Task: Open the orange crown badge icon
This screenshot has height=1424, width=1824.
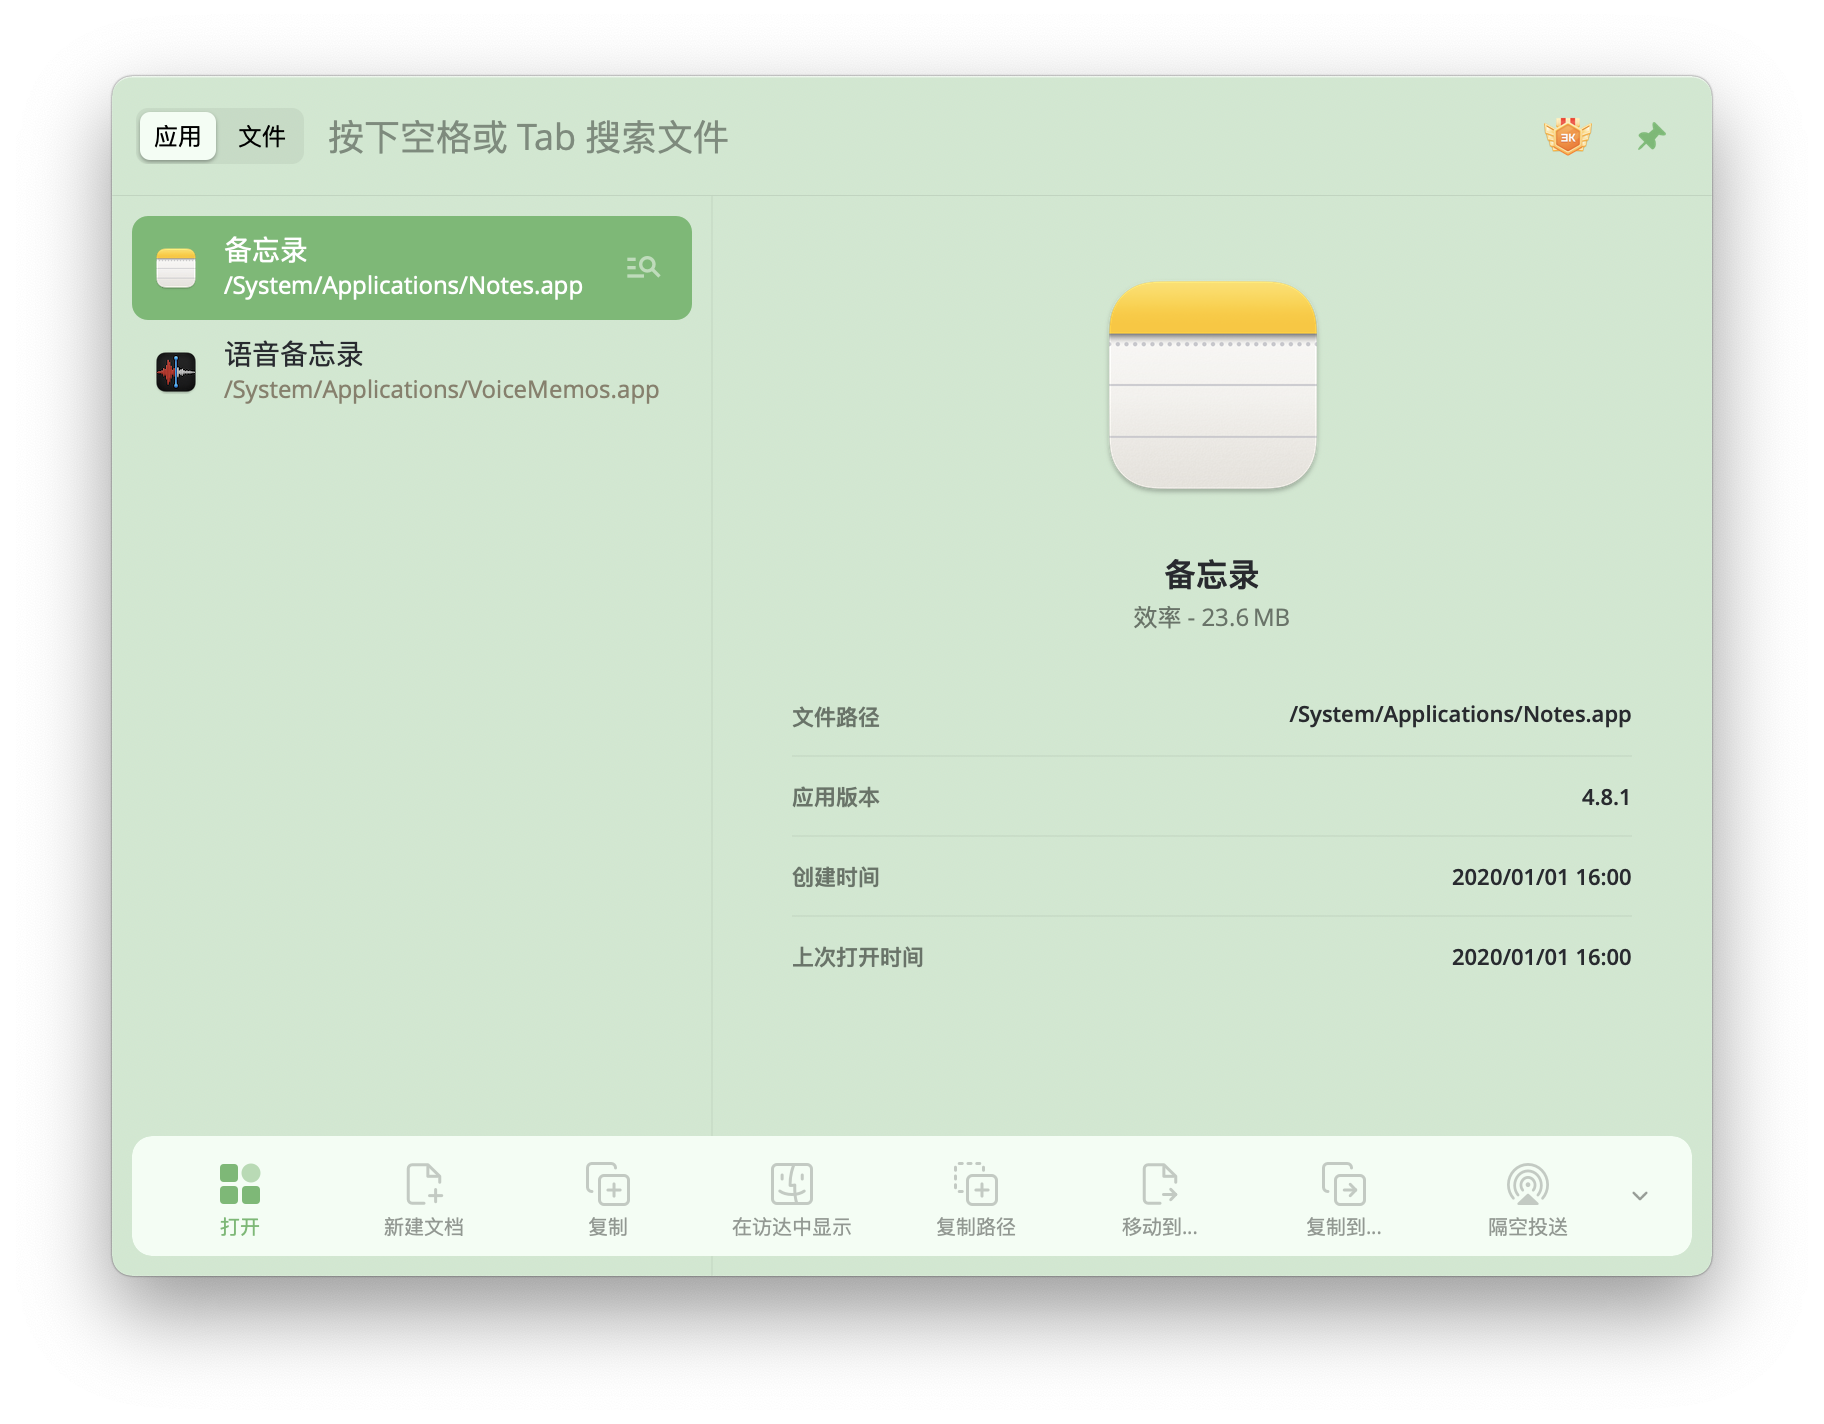Action: pos(1568,137)
